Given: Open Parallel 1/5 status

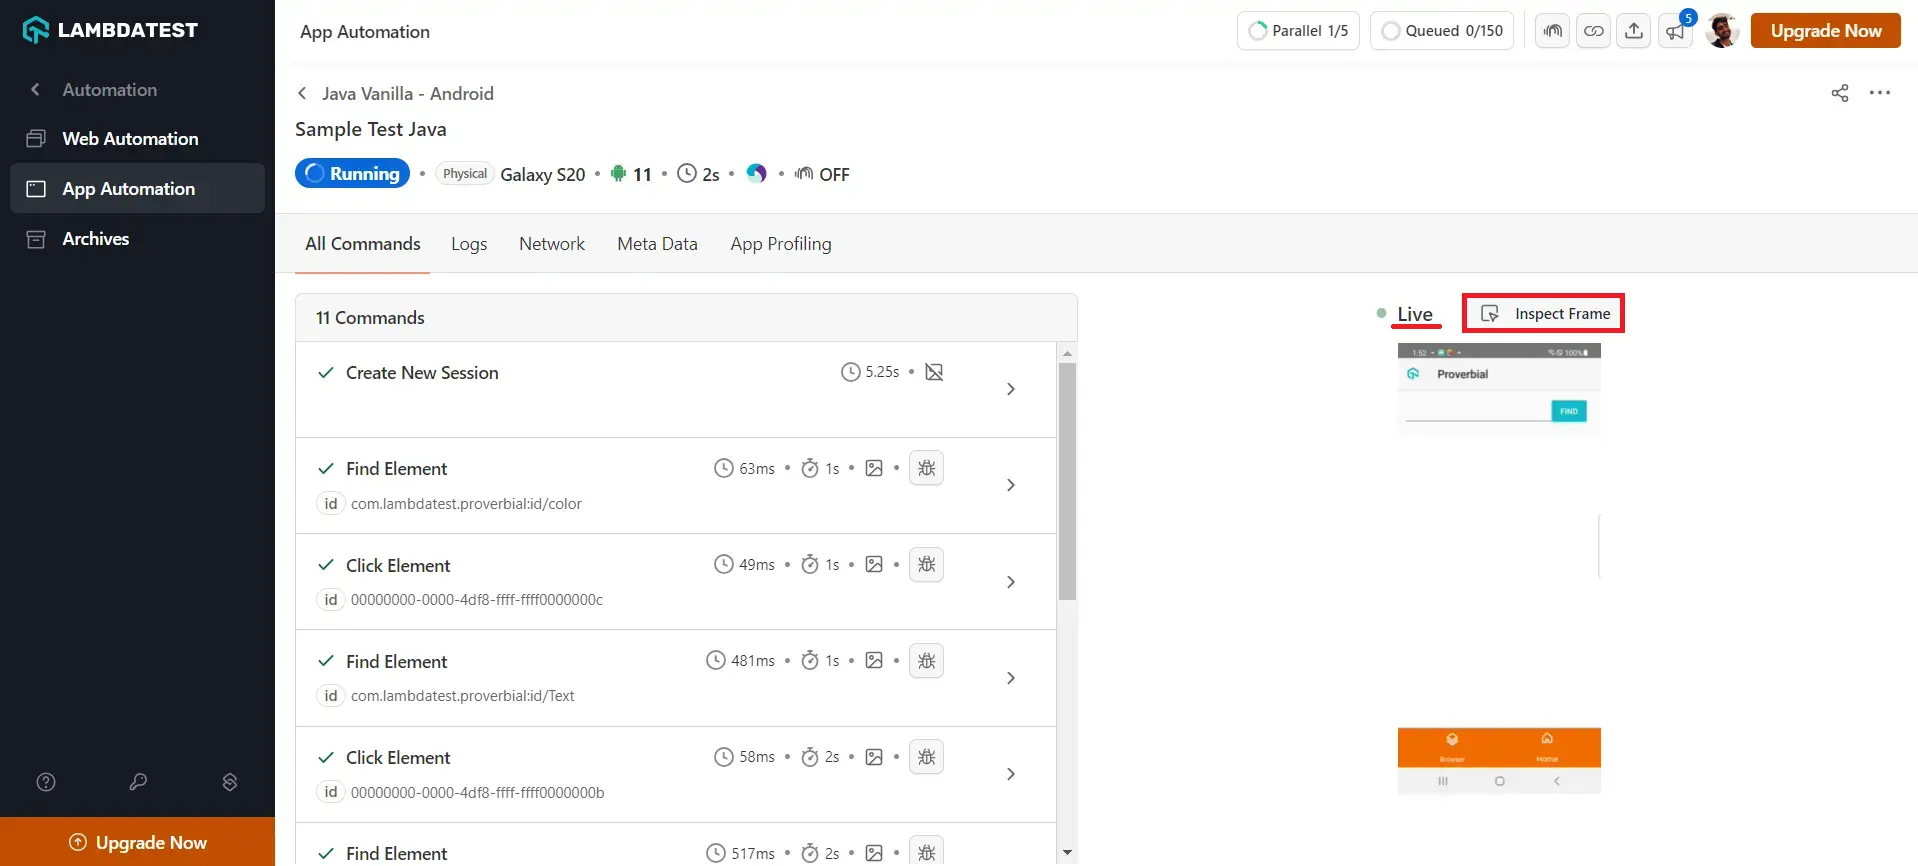Looking at the screenshot, I should tap(1298, 31).
